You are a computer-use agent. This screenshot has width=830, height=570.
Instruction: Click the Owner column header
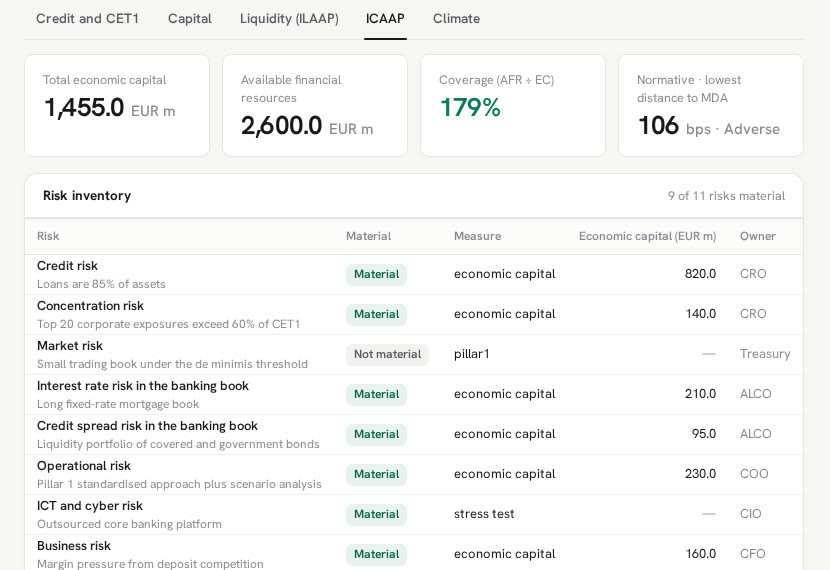pyautogui.click(x=757, y=236)
